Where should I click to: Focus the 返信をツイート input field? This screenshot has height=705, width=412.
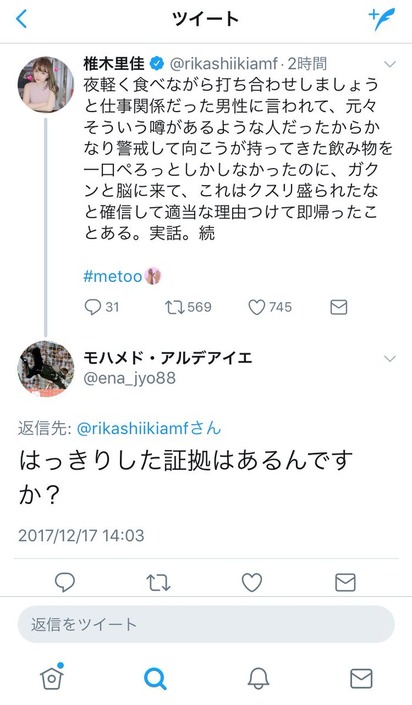pyautogui.click(x=206, y=624)
